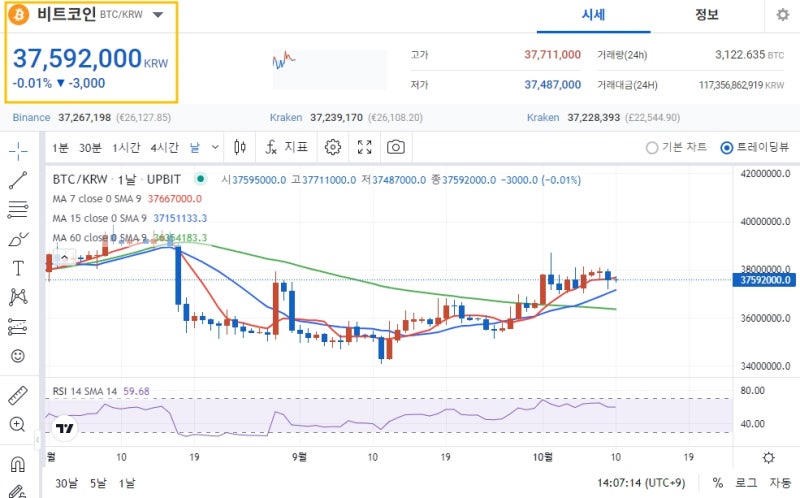
Task: Expand the BTC/KRW market selector dropdown
Action: pyautogui.click(x=158, y=15)
